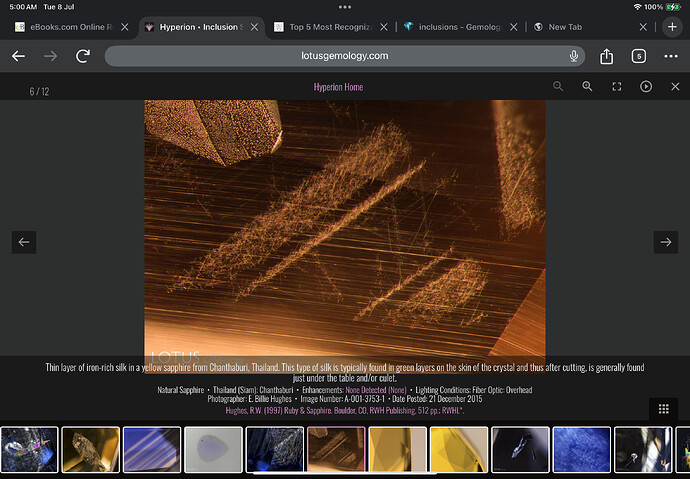Select the yellow crystal inclusion thumbnail
This screenshot has width=690, height=479.
91,450
